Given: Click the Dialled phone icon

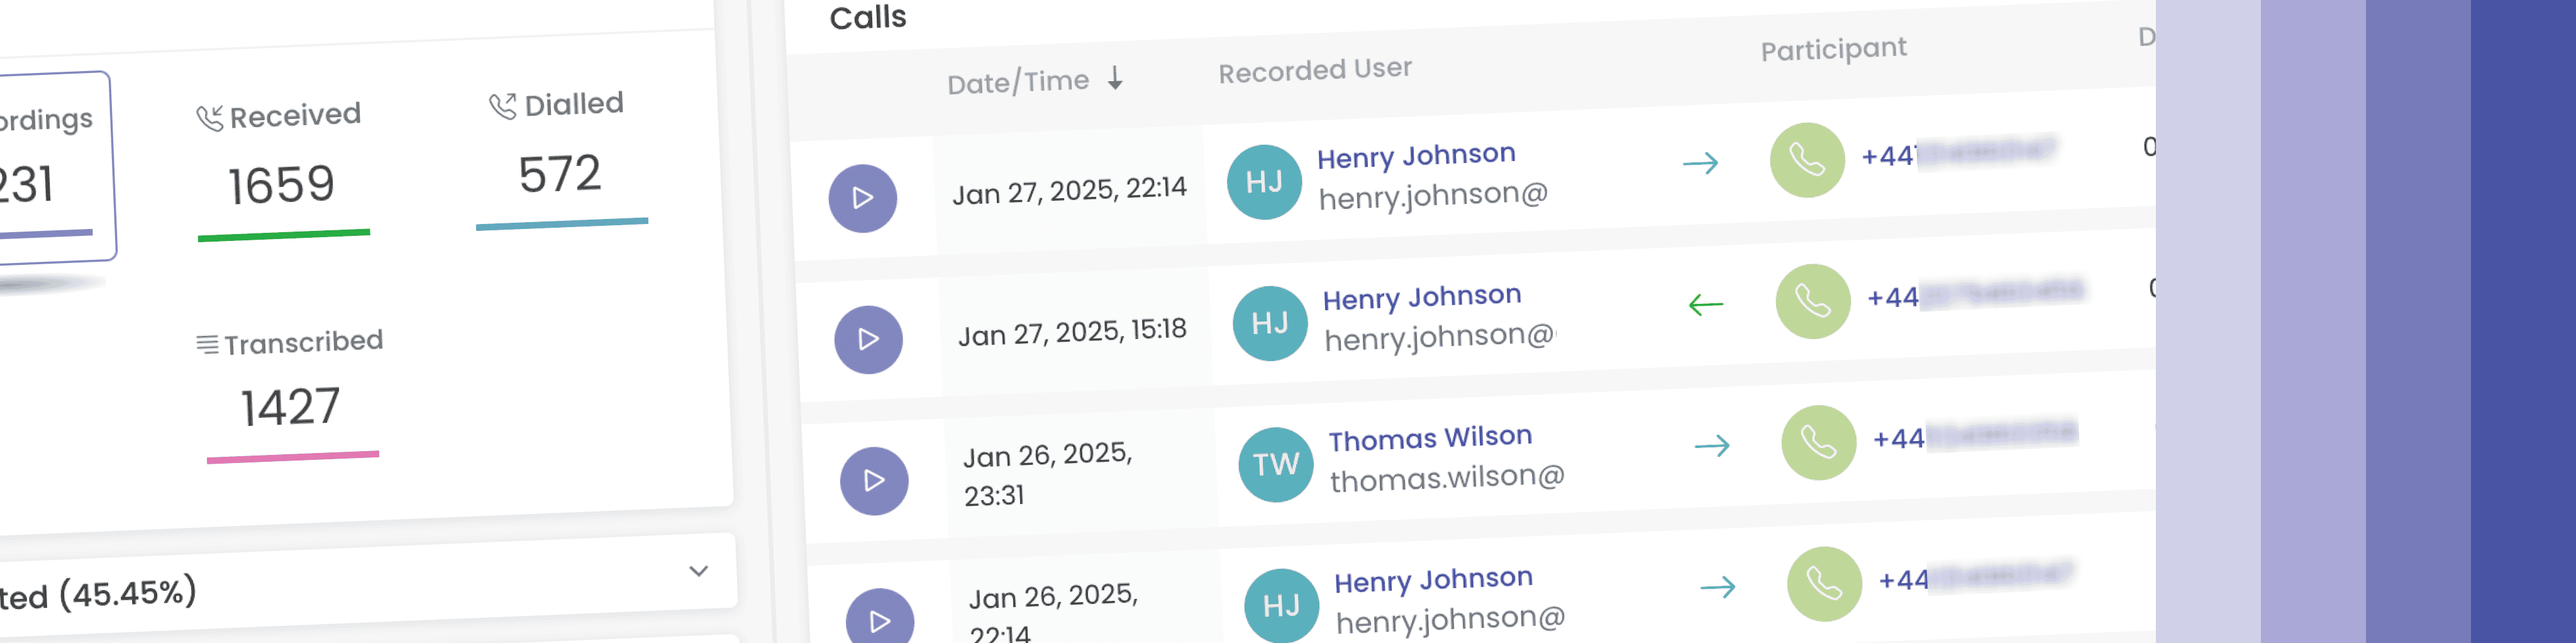Looking at the screenshot, I should click(502, 106).
